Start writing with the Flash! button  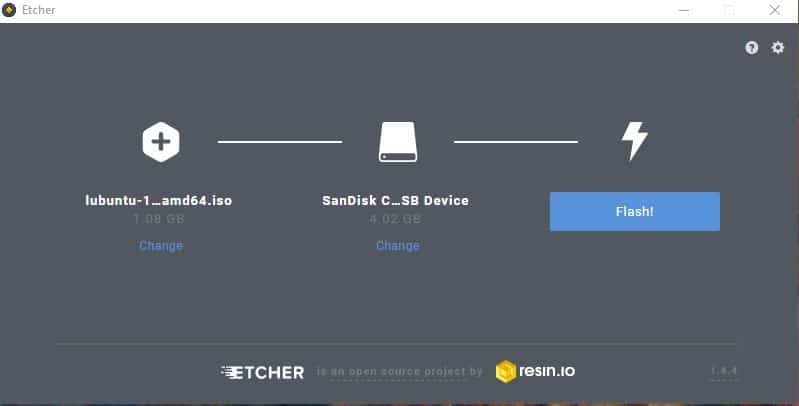coord(635,211)
